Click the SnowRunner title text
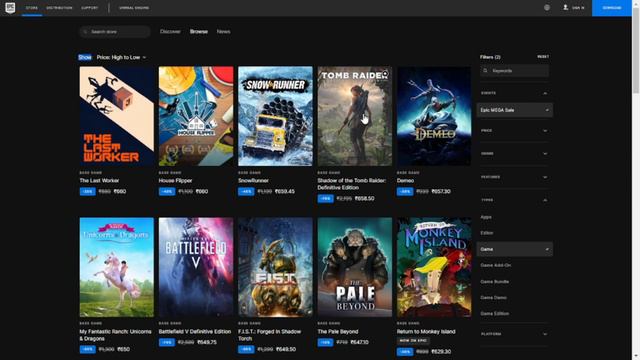This screenshot has width=640, height=360. (x=253, y=180)
